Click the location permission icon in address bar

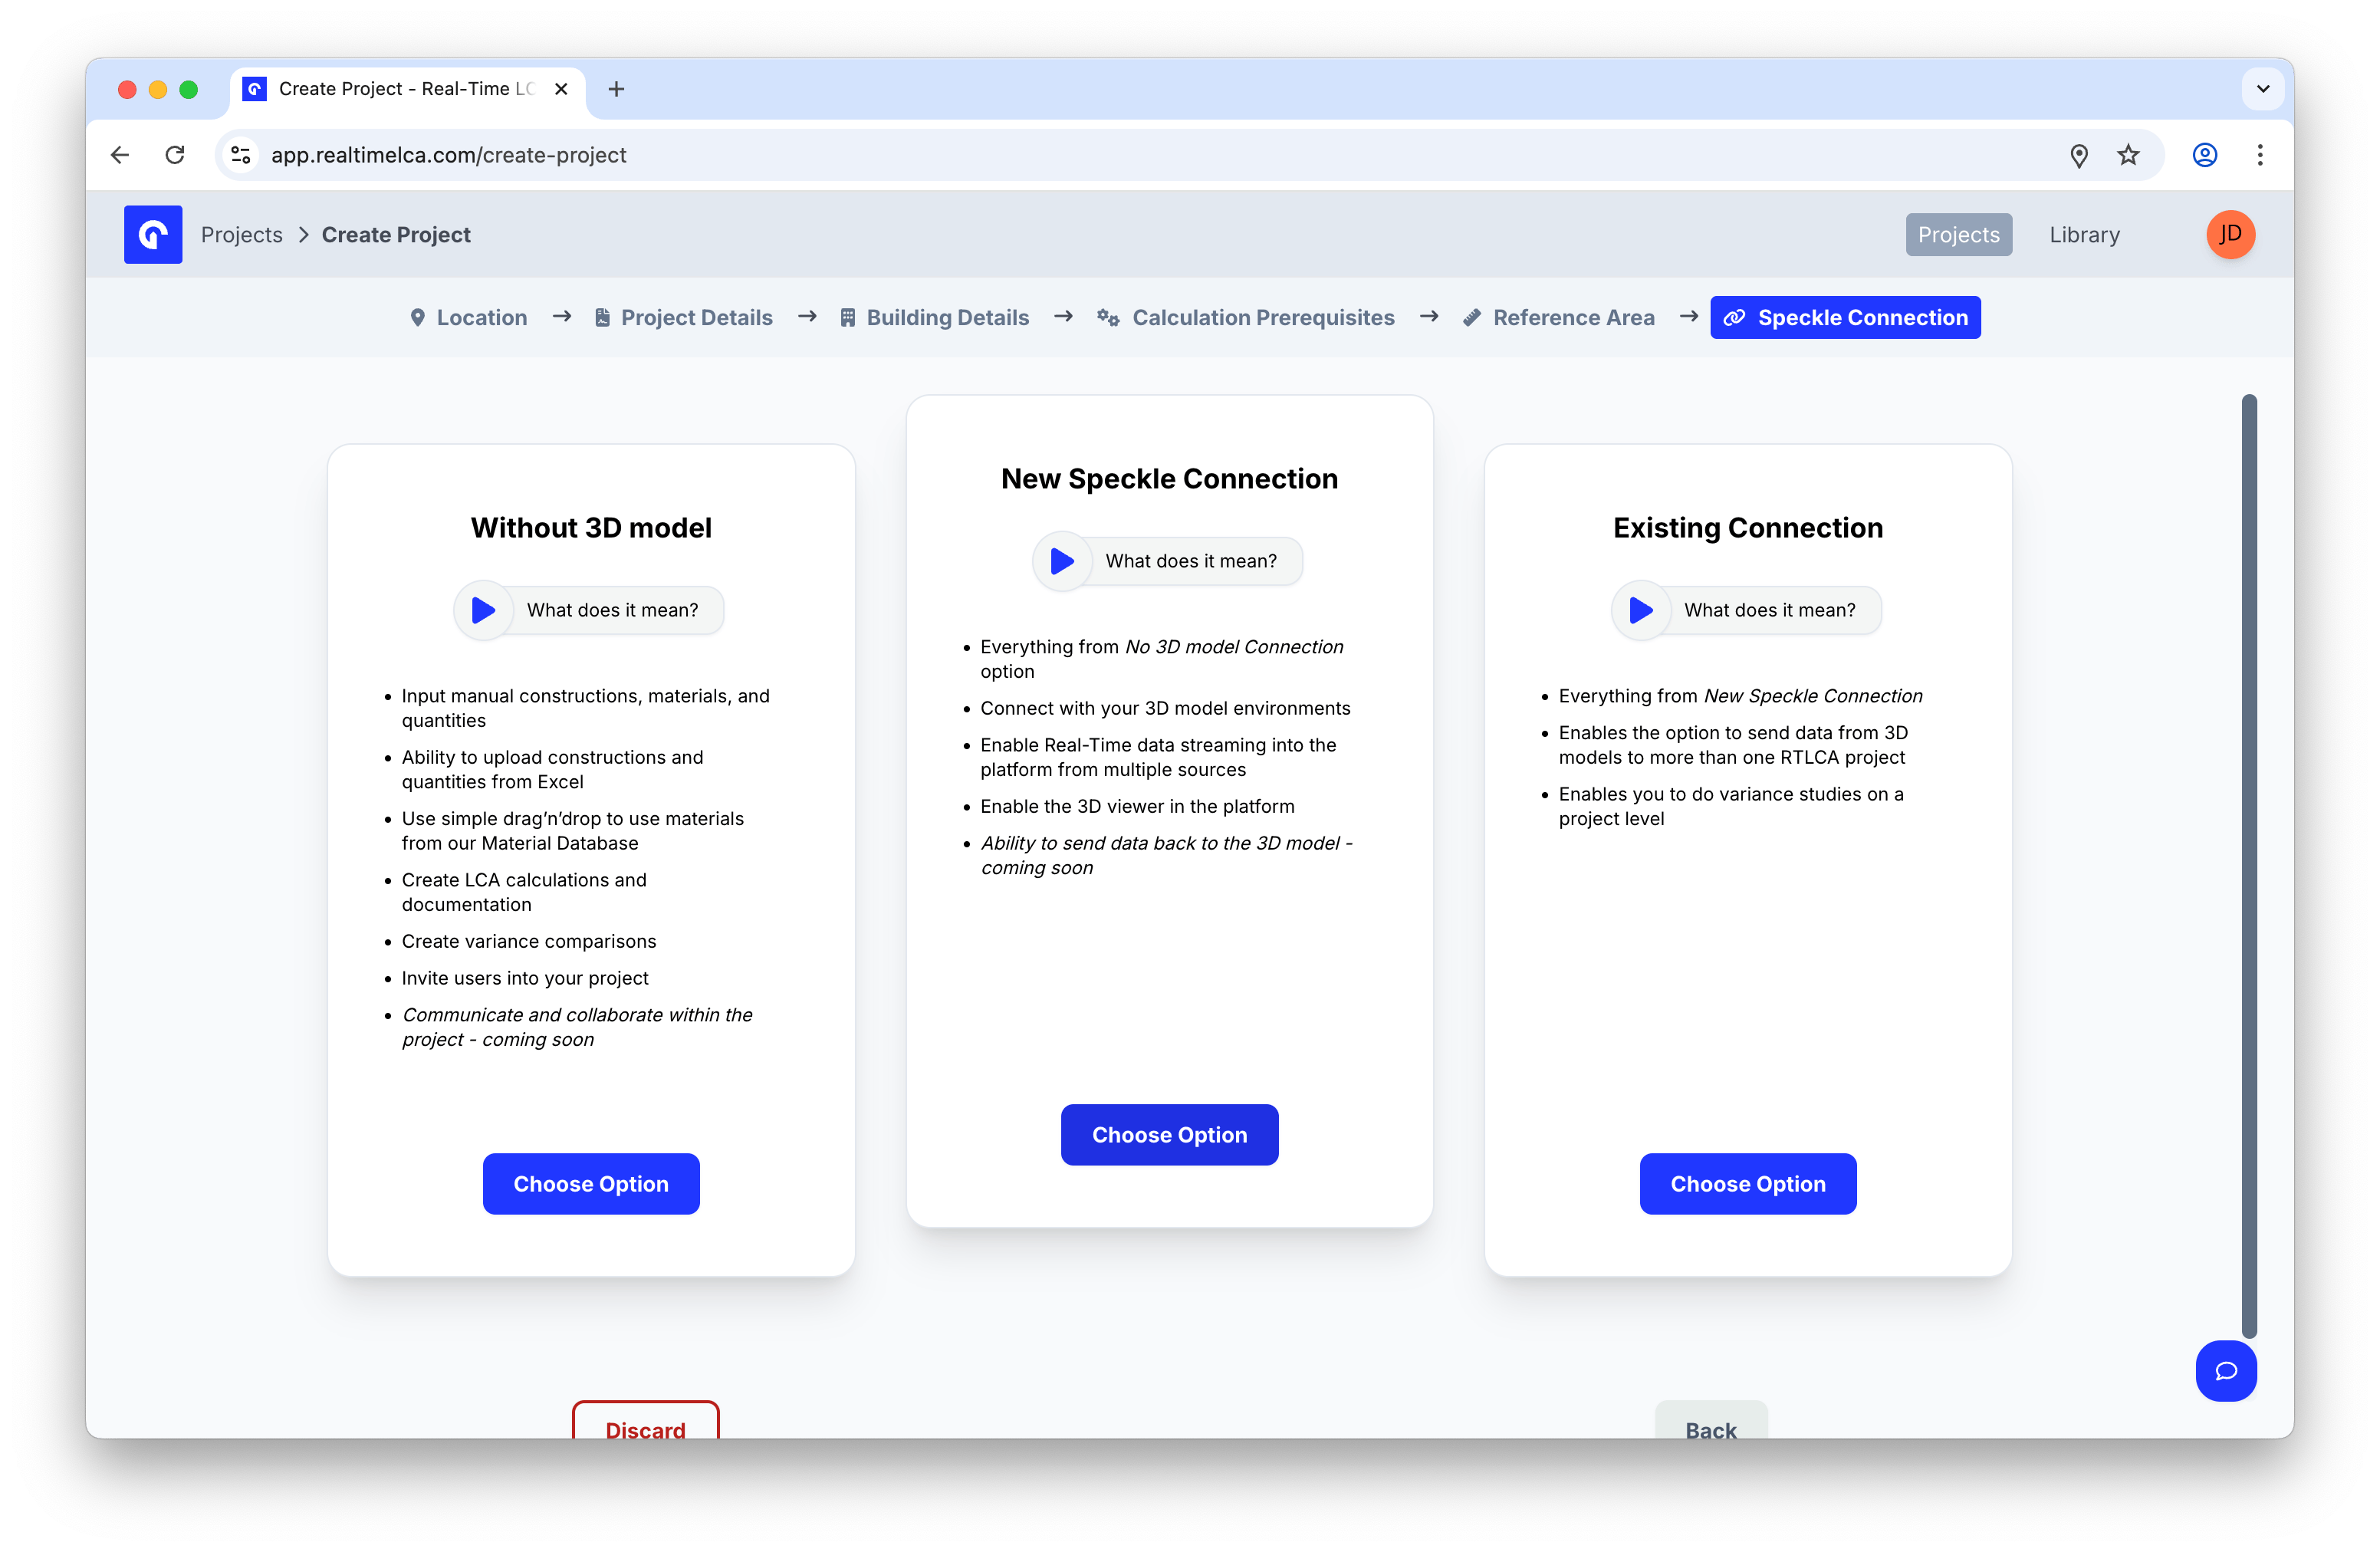pyautogui.click(x=2078, y=155)
